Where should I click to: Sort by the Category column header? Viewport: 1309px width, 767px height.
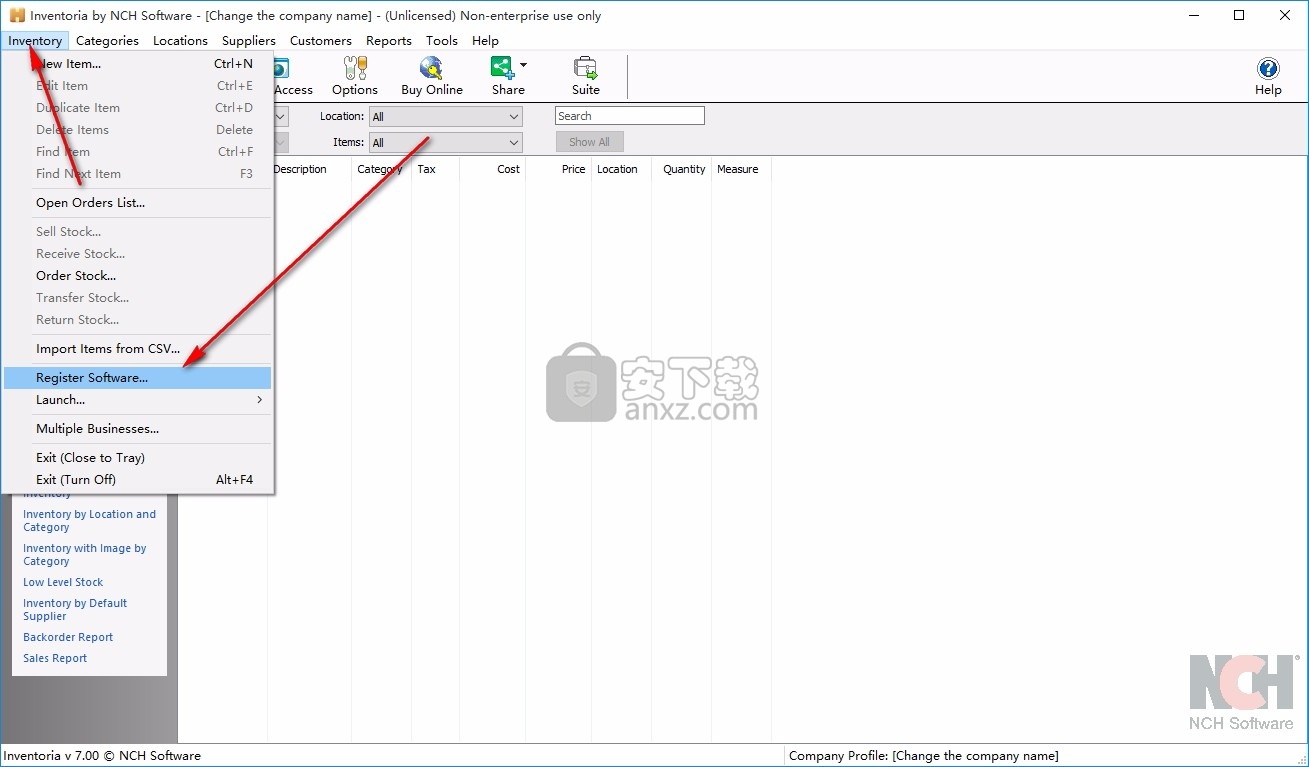click(x=381, y=169)
